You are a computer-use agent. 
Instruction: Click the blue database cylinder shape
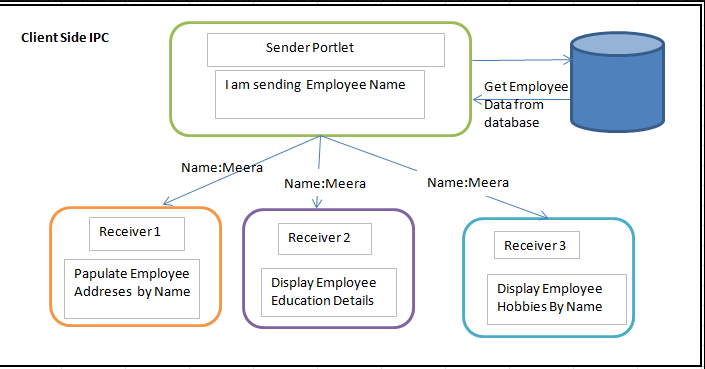point(617,82)
